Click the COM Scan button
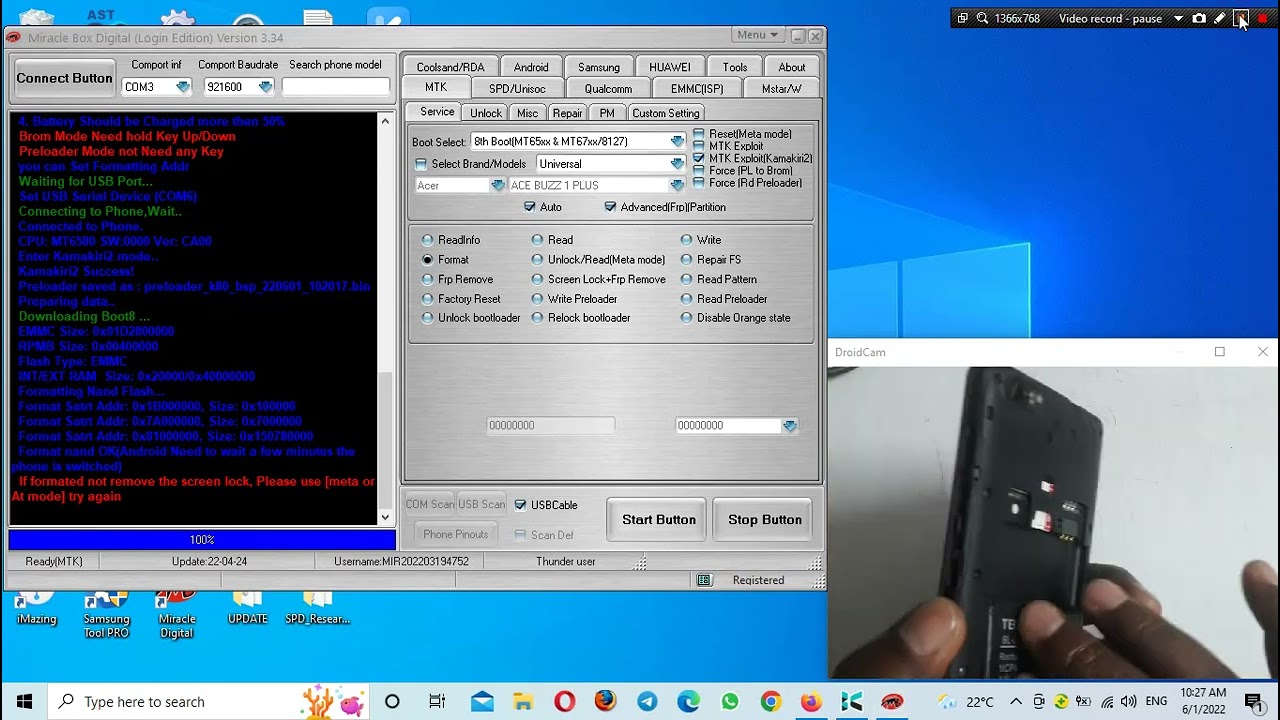The width and height of the screenshot is (1280, 720). point(429,505)
